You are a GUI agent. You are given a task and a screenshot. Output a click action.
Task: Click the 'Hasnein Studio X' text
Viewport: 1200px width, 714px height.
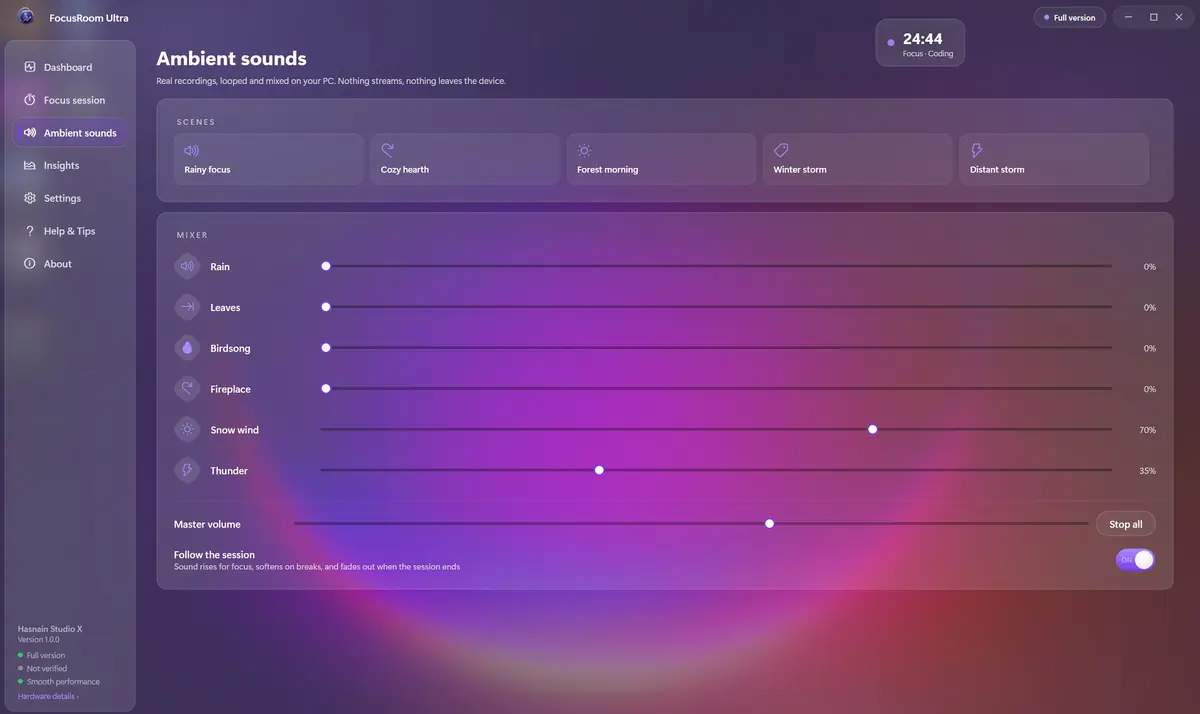point(50,628)
